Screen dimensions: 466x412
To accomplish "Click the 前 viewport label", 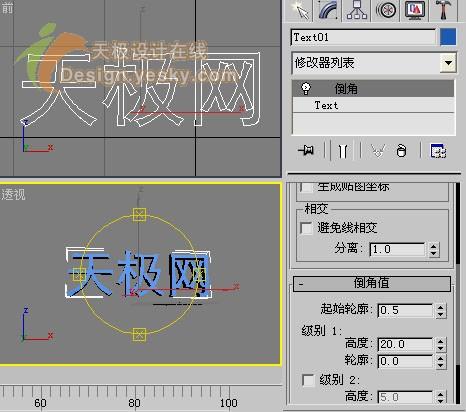I will [x=7, y=8].
